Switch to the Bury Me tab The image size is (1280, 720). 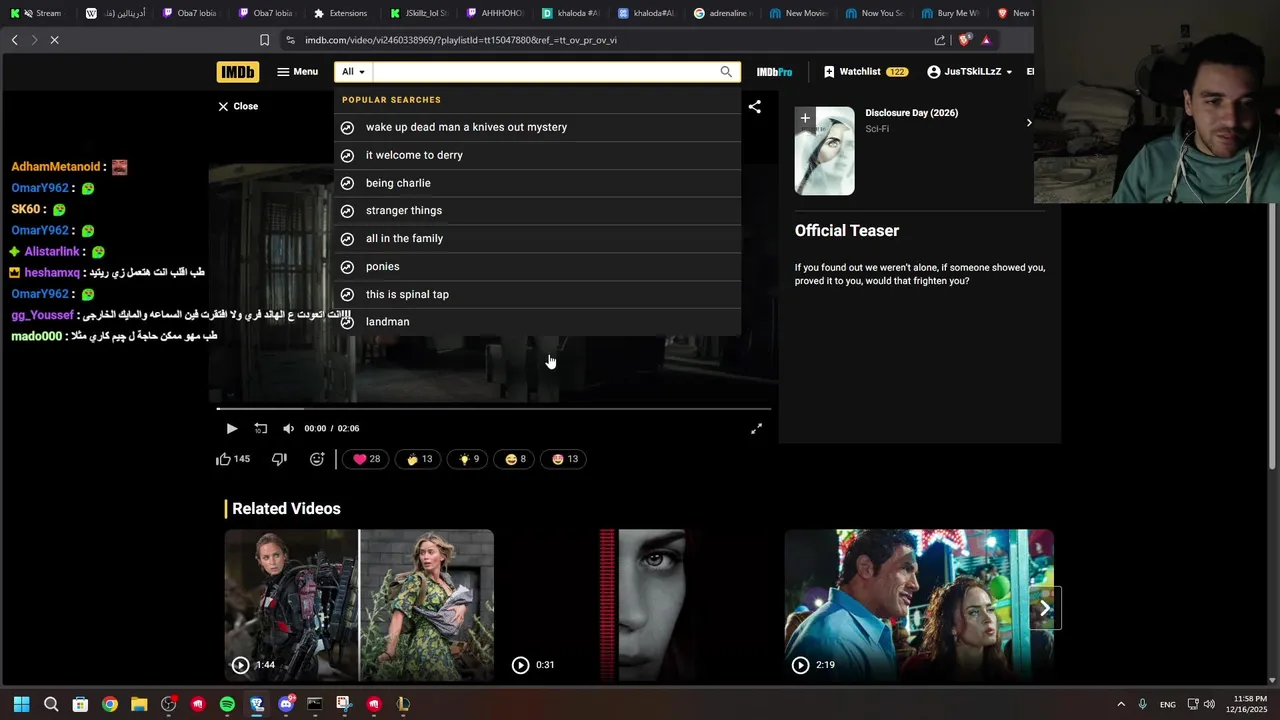951,13
